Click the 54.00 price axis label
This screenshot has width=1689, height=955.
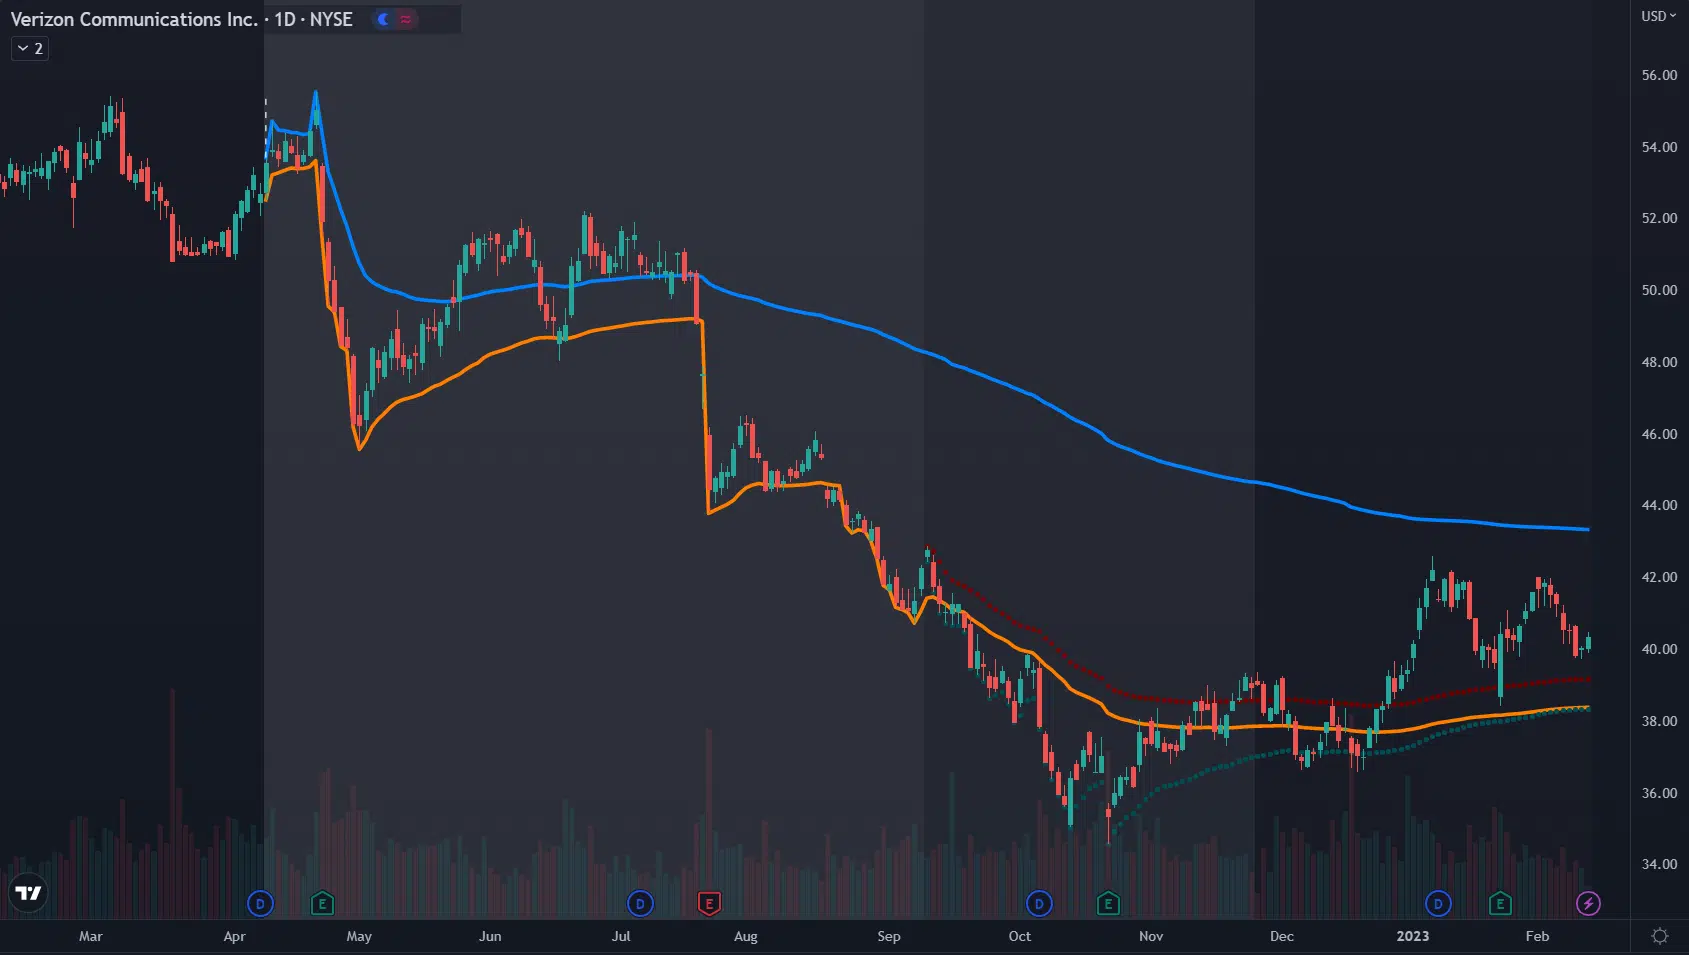1659,147
